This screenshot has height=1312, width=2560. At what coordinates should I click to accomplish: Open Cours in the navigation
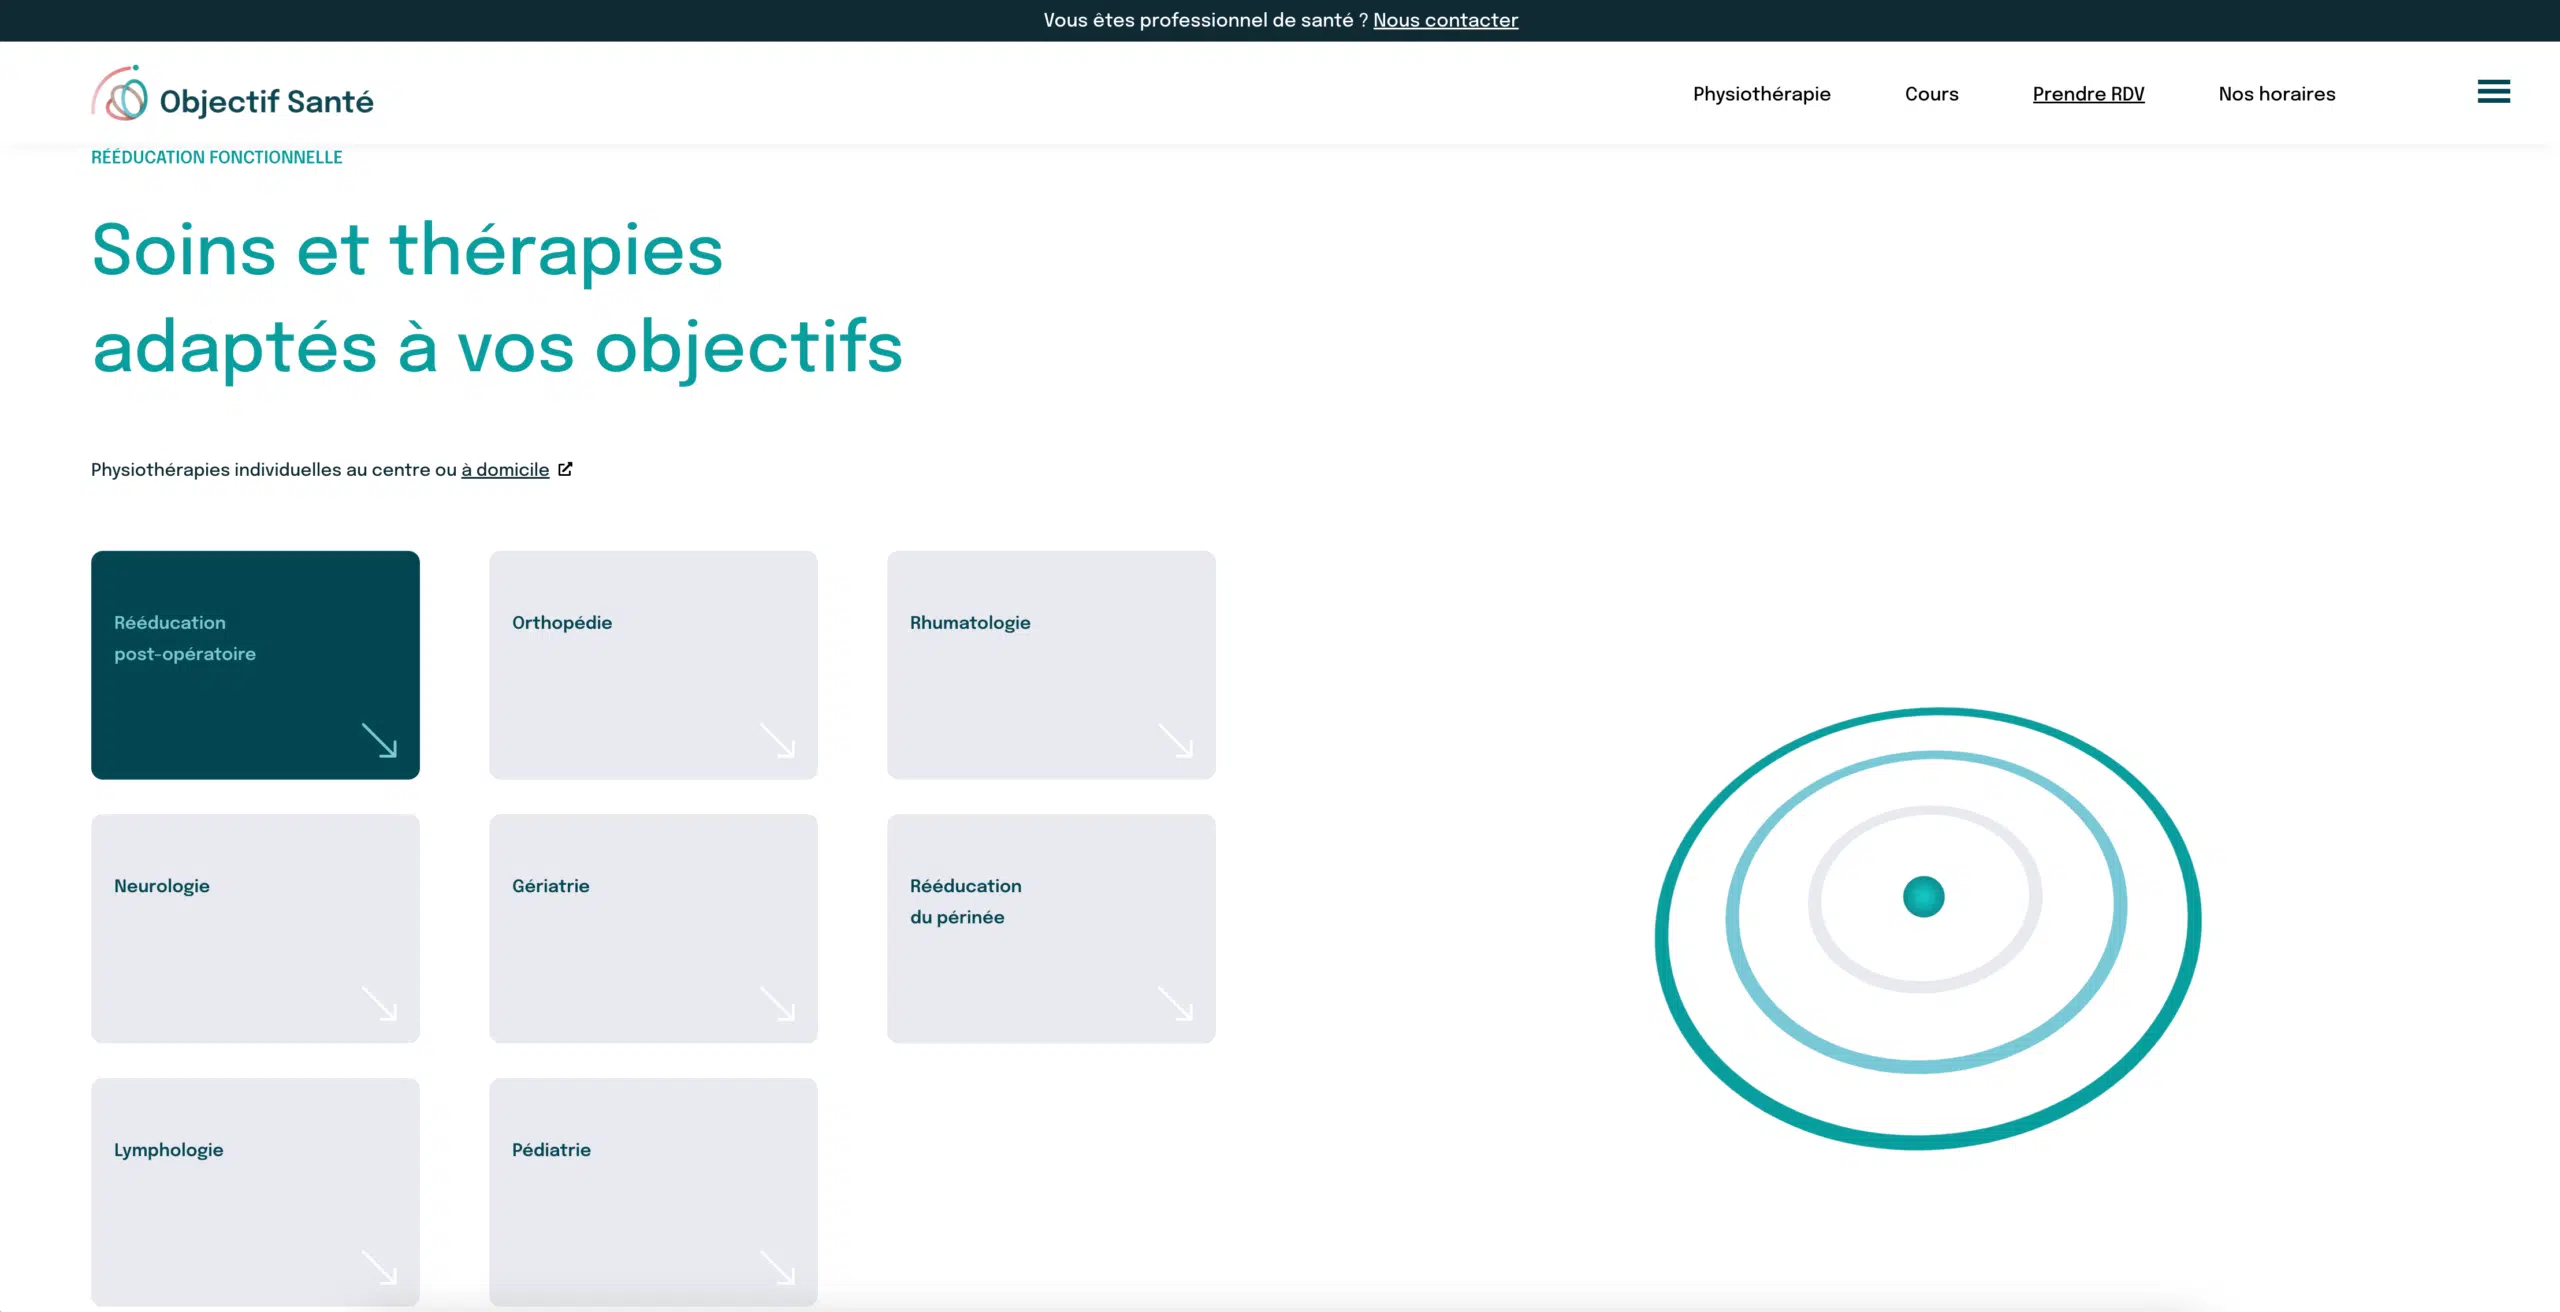(1931, 94)
